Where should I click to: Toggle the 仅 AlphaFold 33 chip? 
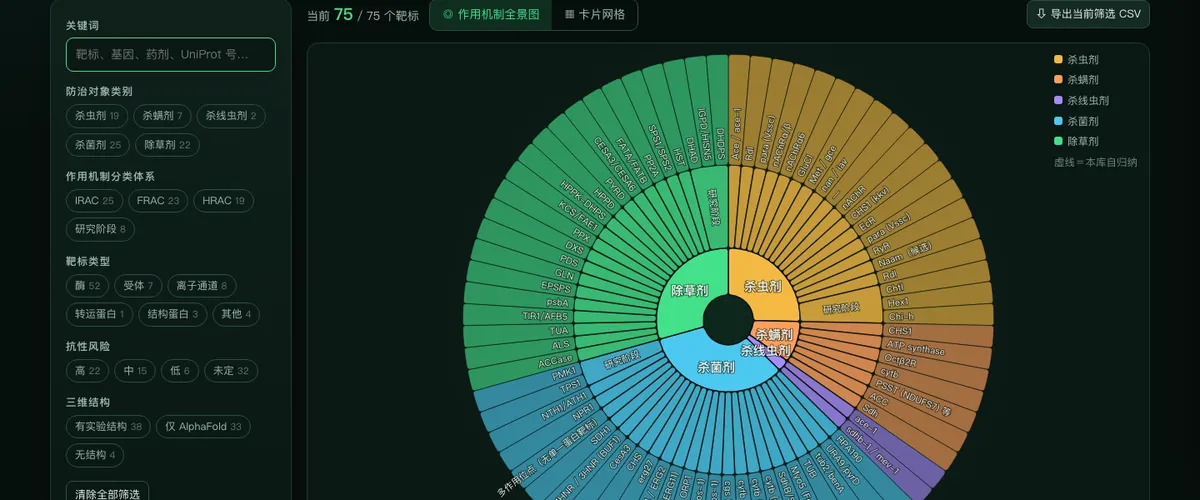tap(203, 427)
